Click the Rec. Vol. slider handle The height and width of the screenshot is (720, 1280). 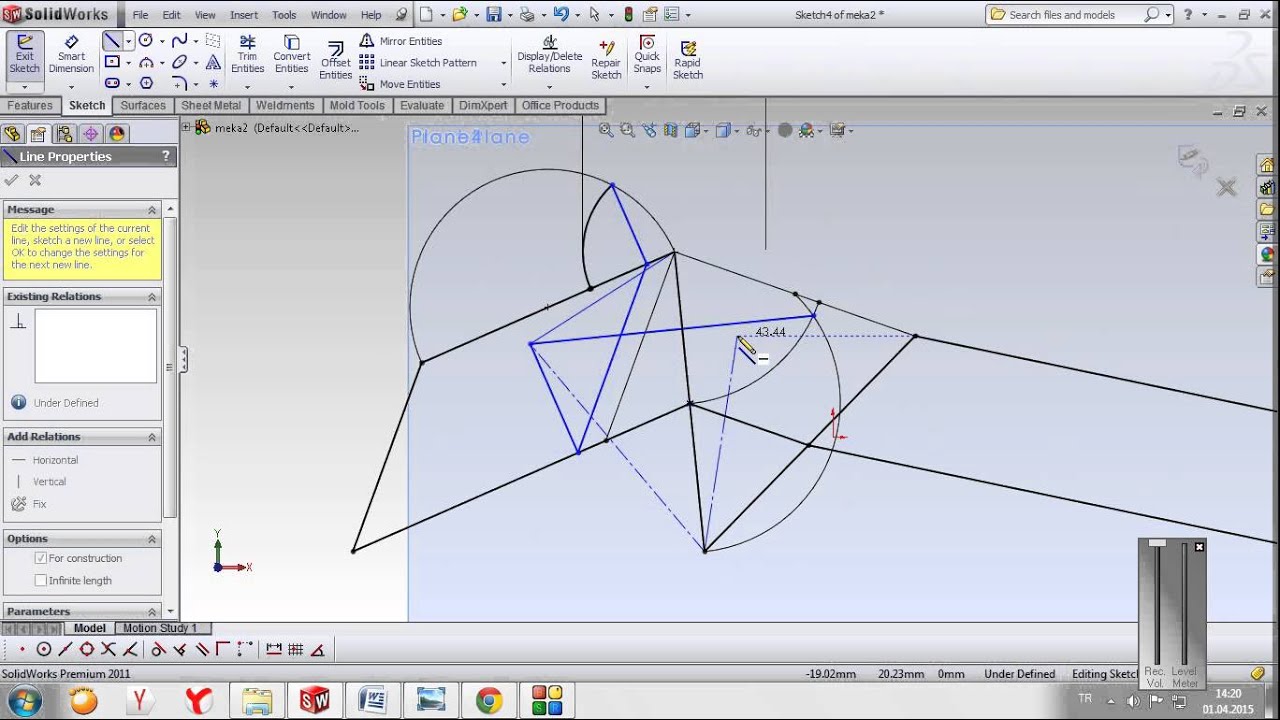point(1157,543)
